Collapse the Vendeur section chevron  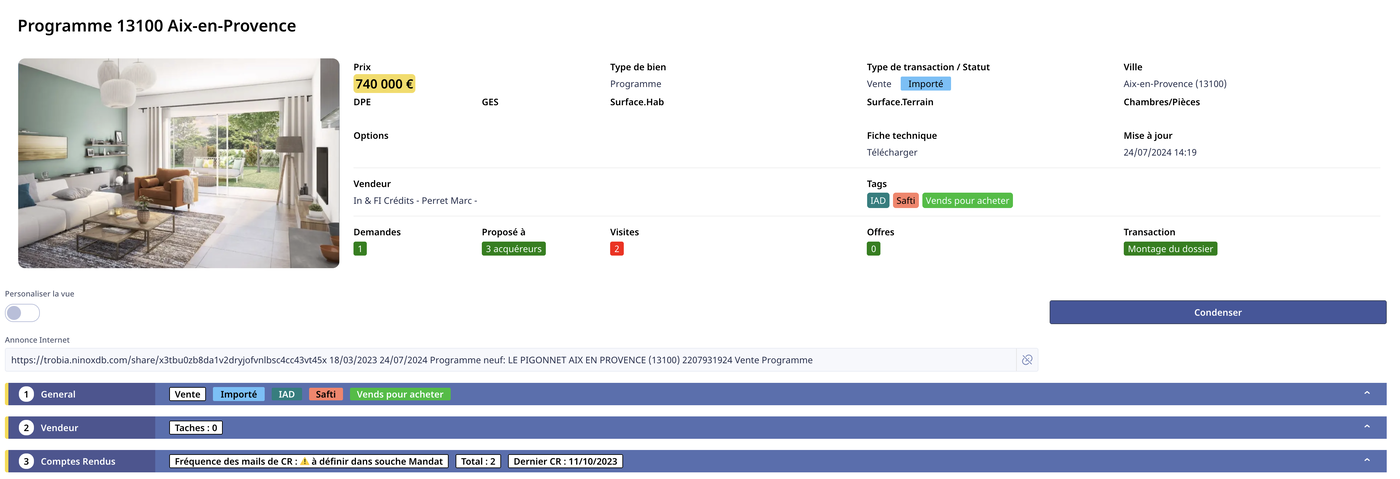(x=1366, y=428)
